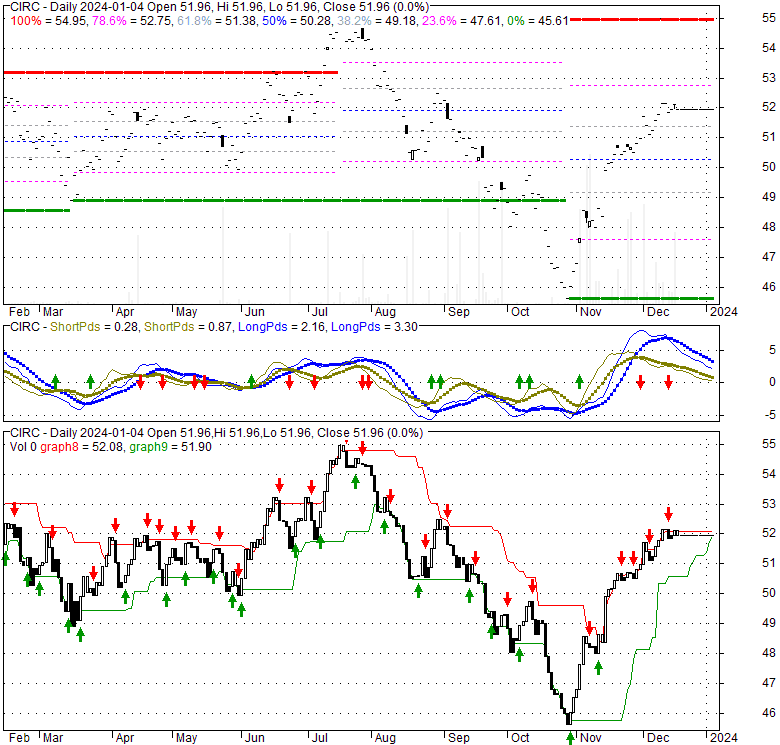This screenshot has height=745, width=780.
Task: Click the red sell arrow above the December high
Action: click(668, 513)
